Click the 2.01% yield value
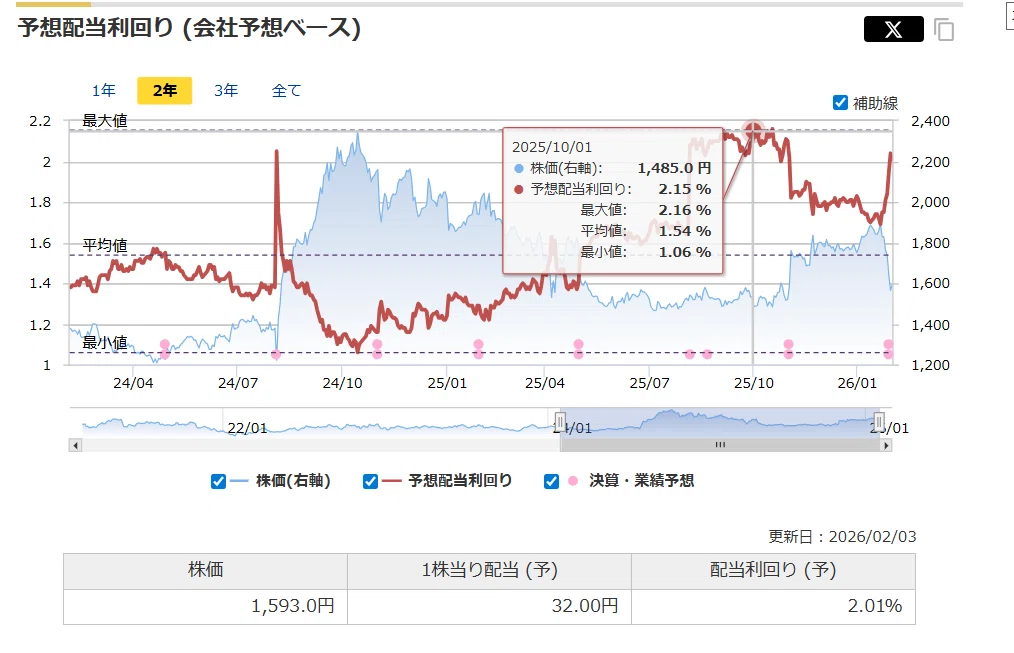Viewport: 1014px width, 653px height. (875, 606)
